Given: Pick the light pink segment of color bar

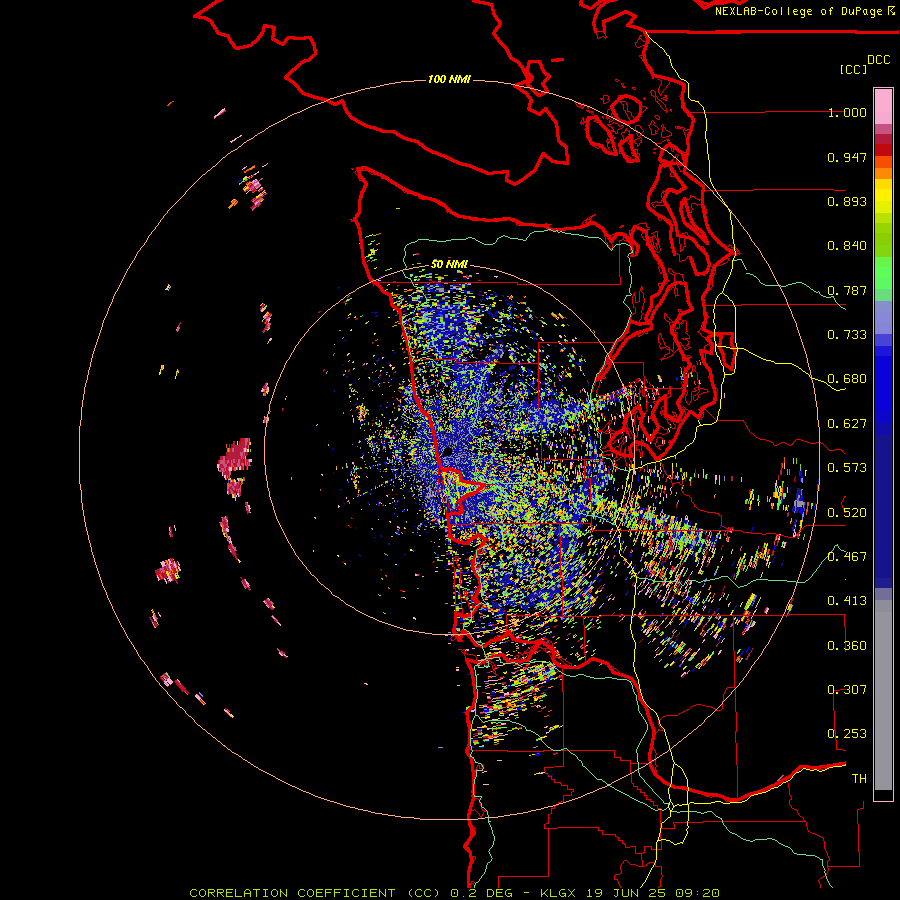Looking at the screenshot, I should [883, 107].
